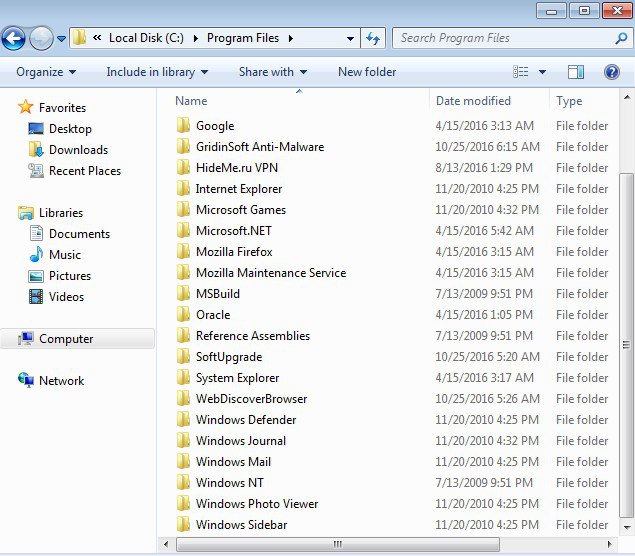
Task: Open the Videos library
Action: tap(66, 297)
